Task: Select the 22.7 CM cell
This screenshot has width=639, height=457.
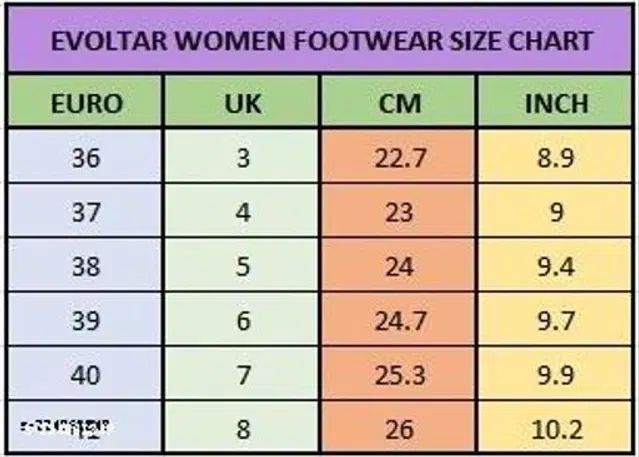Action: tap(400, 157)
